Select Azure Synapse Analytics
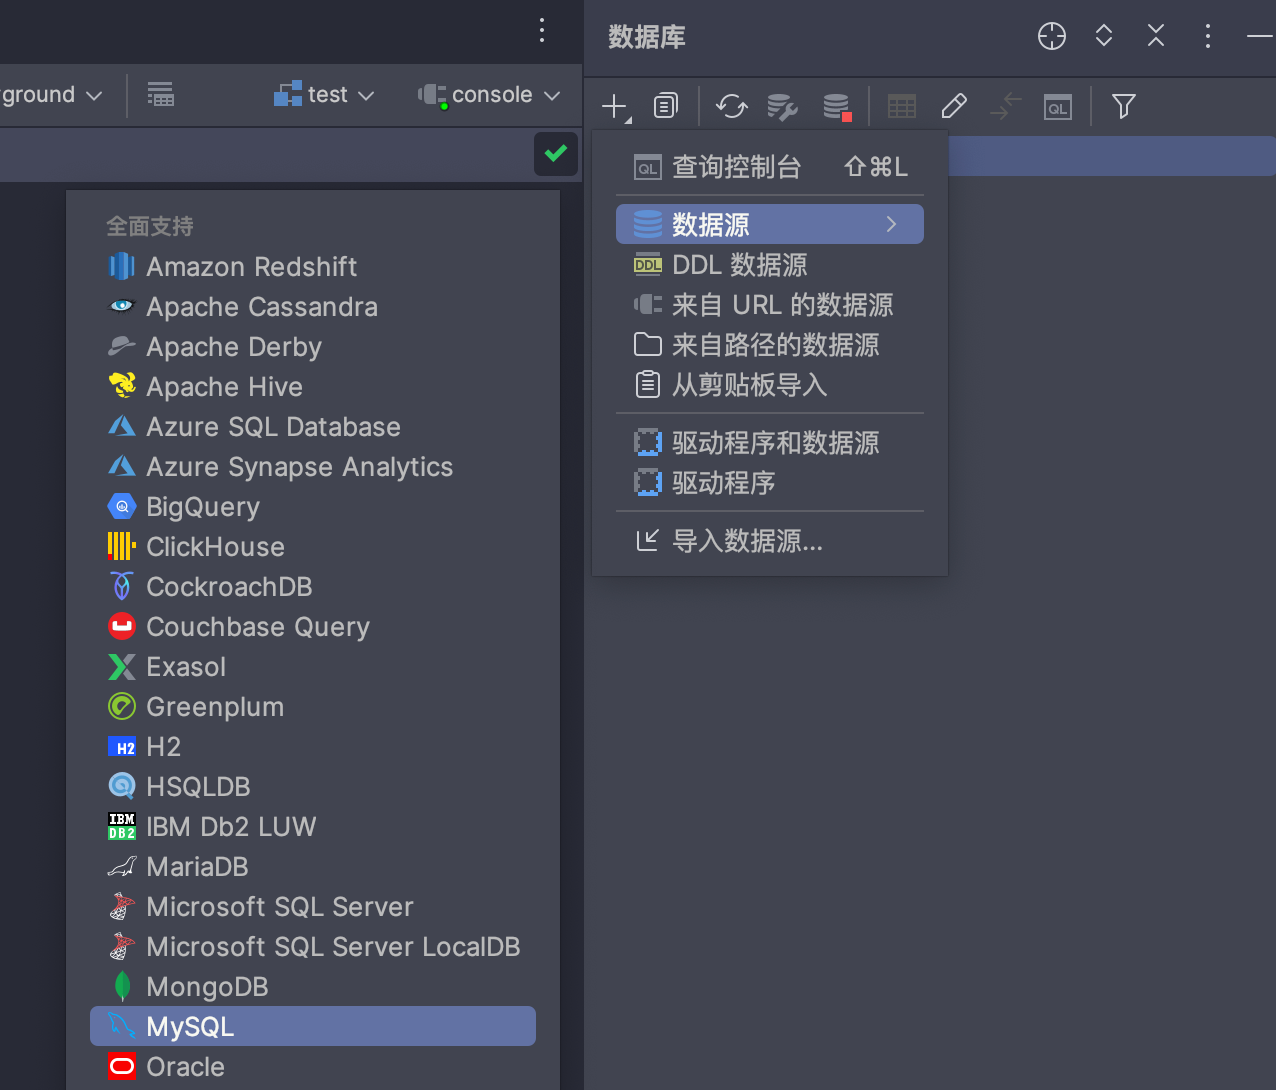 point(313,466)
